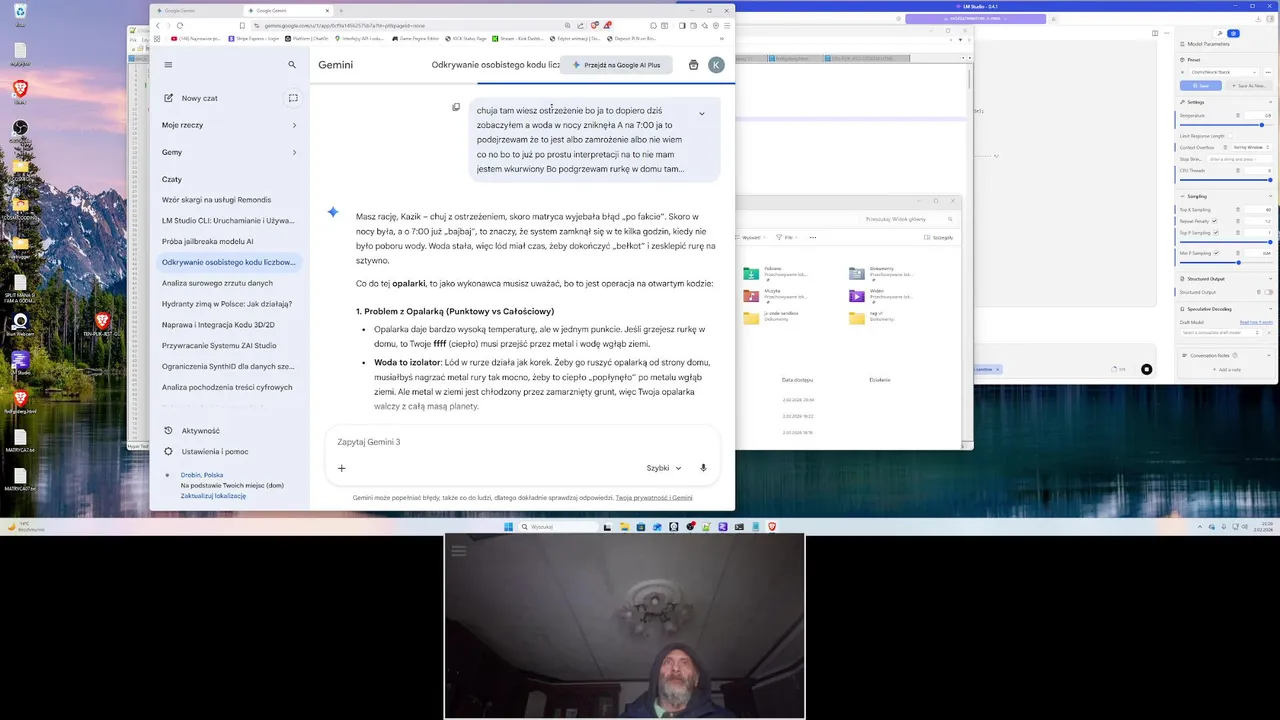The image size is (1280, 720).
Task: Open Context Overflow Rolling Window dropdown
Action: tap(1252, 147)
